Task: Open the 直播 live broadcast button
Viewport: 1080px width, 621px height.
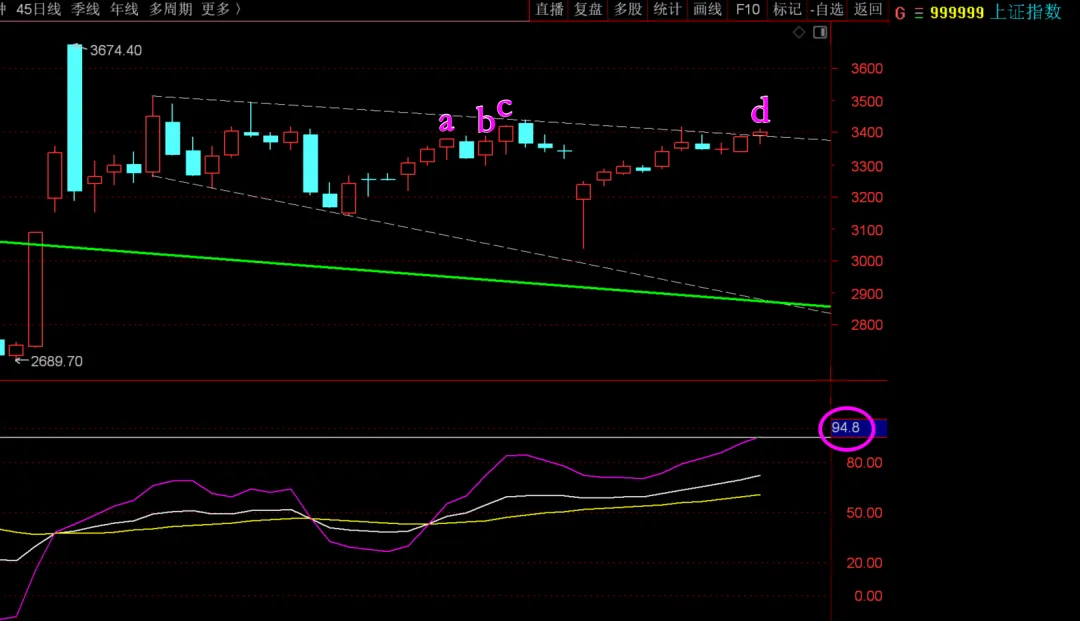Action: click(549, 10)
